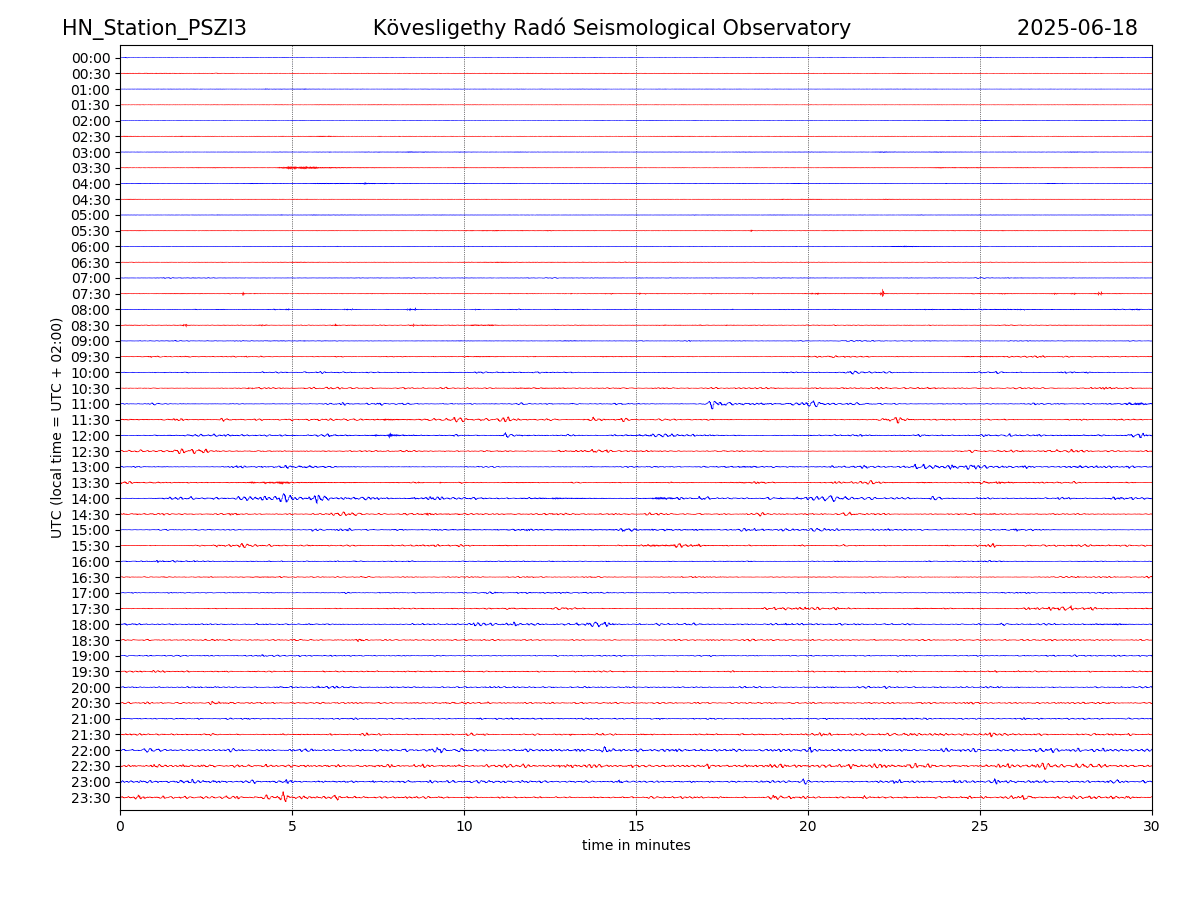Click the 18:00 row label
This screenshot has height=900, width=1200.
pyautogui.click(x=90, y=625)
